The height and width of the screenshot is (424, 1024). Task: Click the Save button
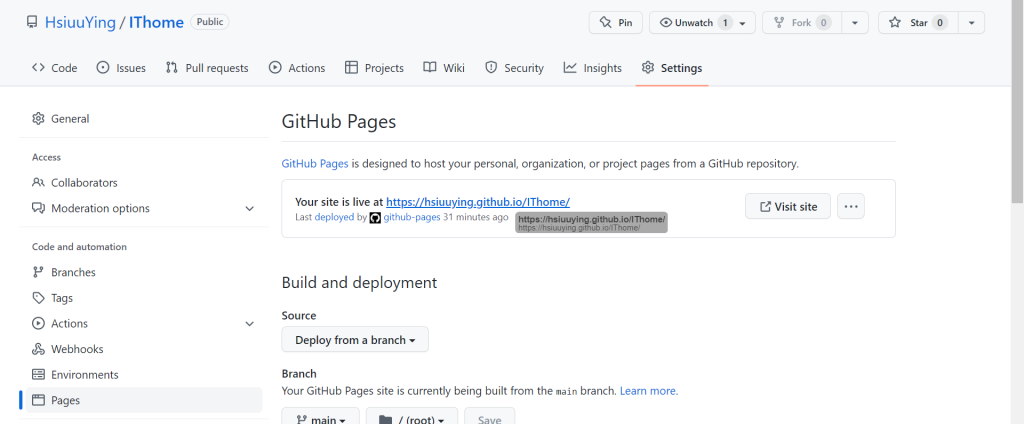[490, 417]
